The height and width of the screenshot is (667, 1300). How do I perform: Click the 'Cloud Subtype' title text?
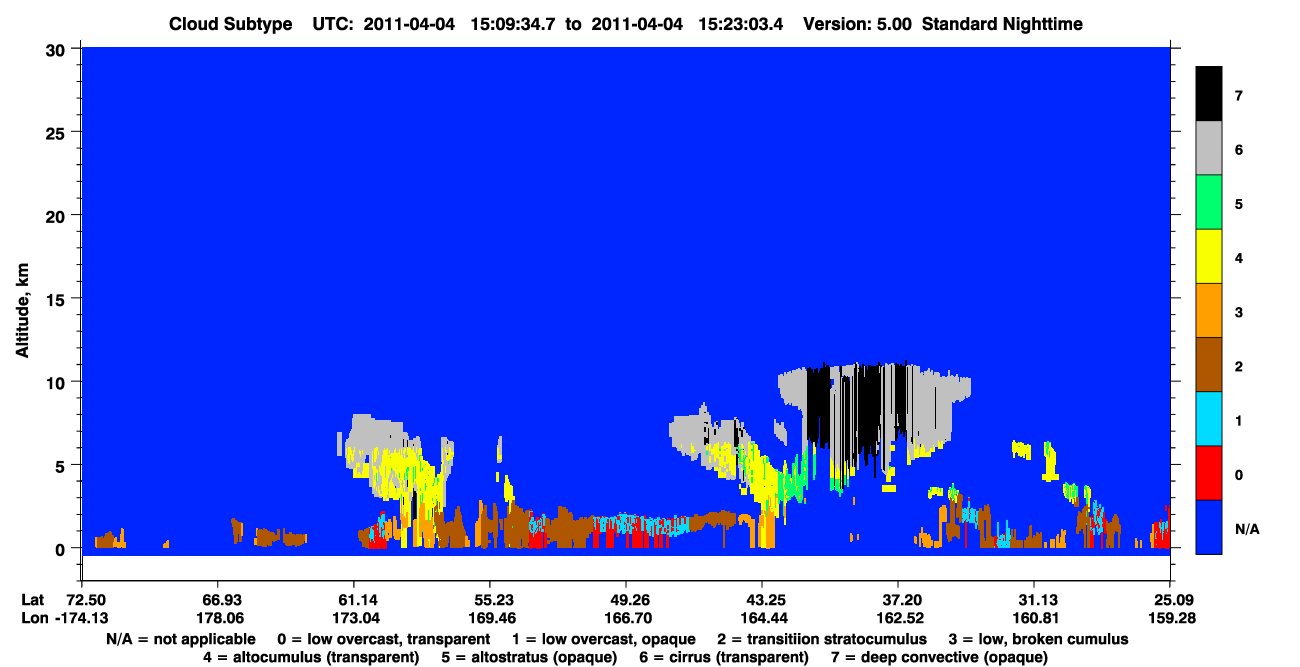[x=230, y=24]
